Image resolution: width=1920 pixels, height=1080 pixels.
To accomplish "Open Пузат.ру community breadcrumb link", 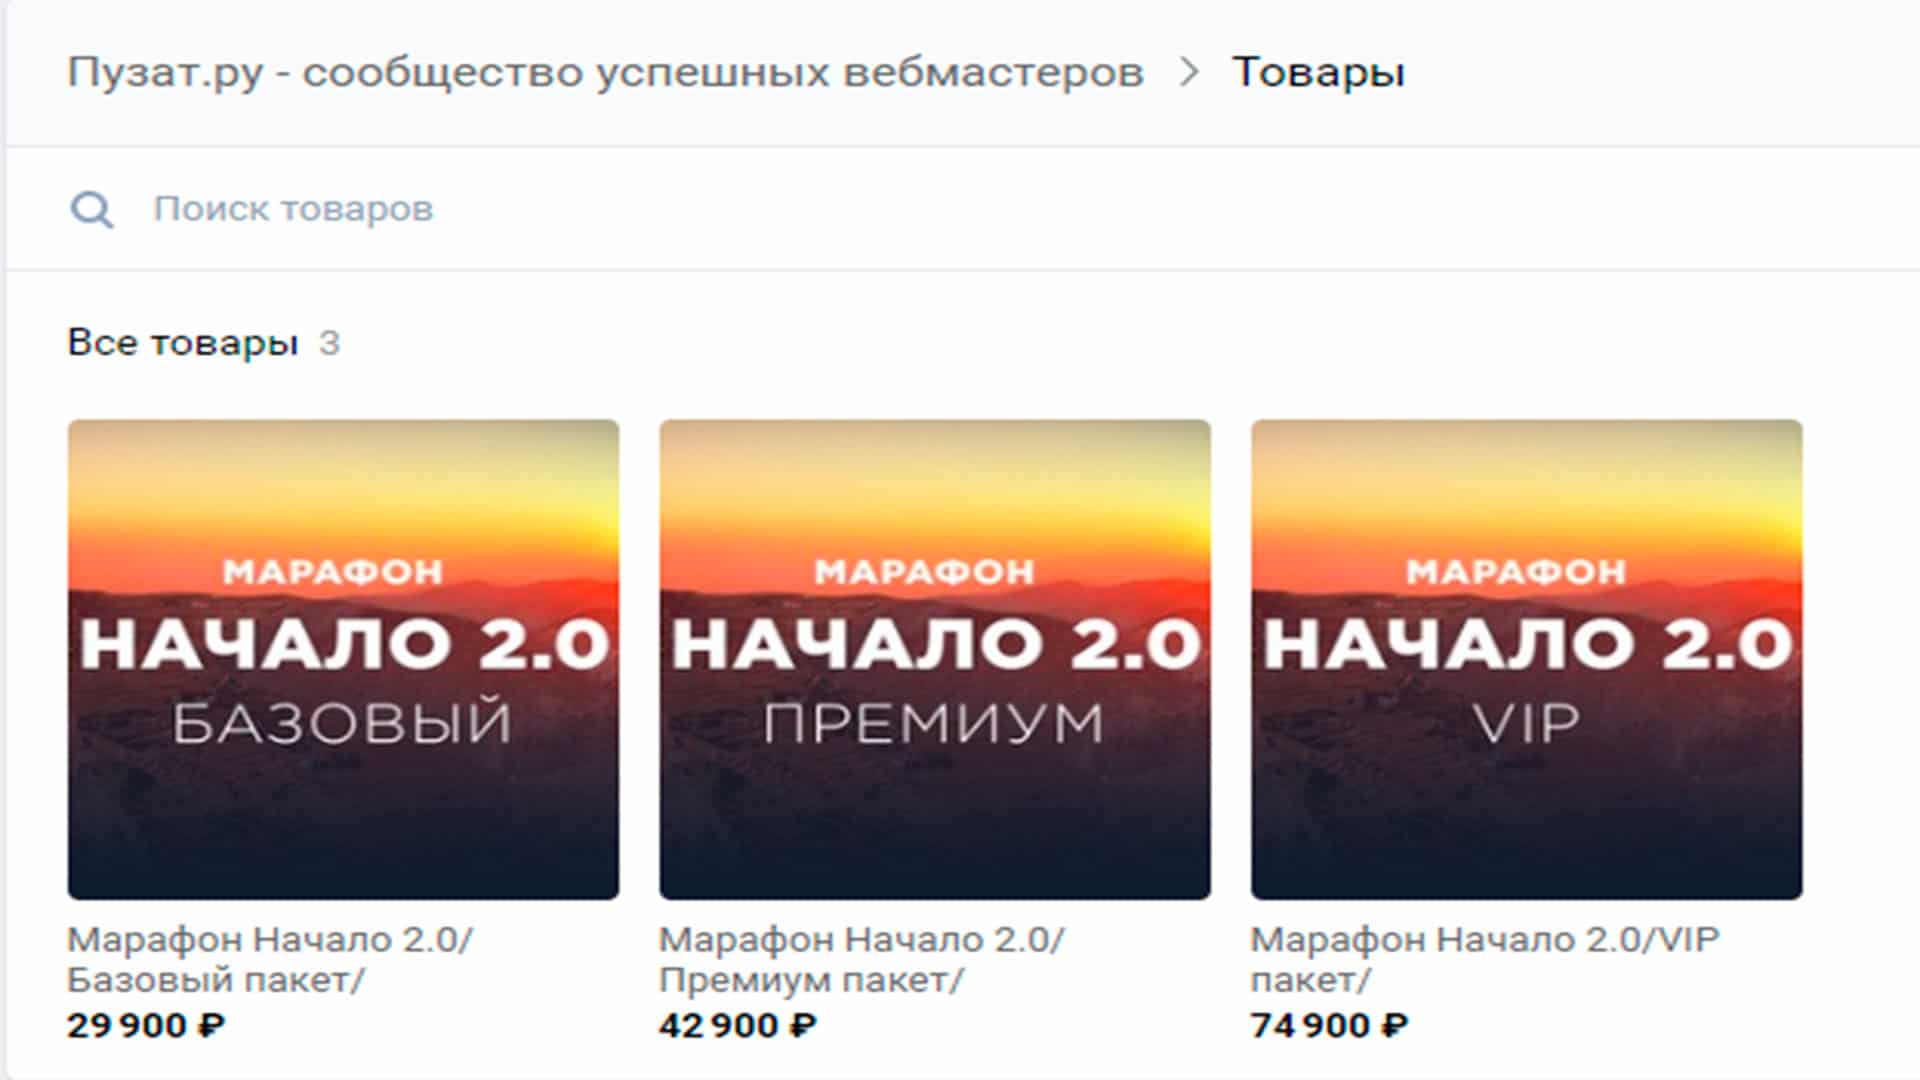I will pyautogui.click(x=605, y=73).
